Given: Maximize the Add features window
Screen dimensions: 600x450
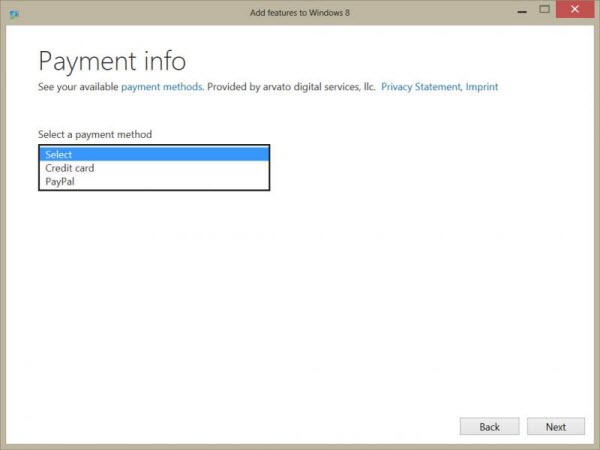Looking at the screenshot, I should tap(545, 9).
